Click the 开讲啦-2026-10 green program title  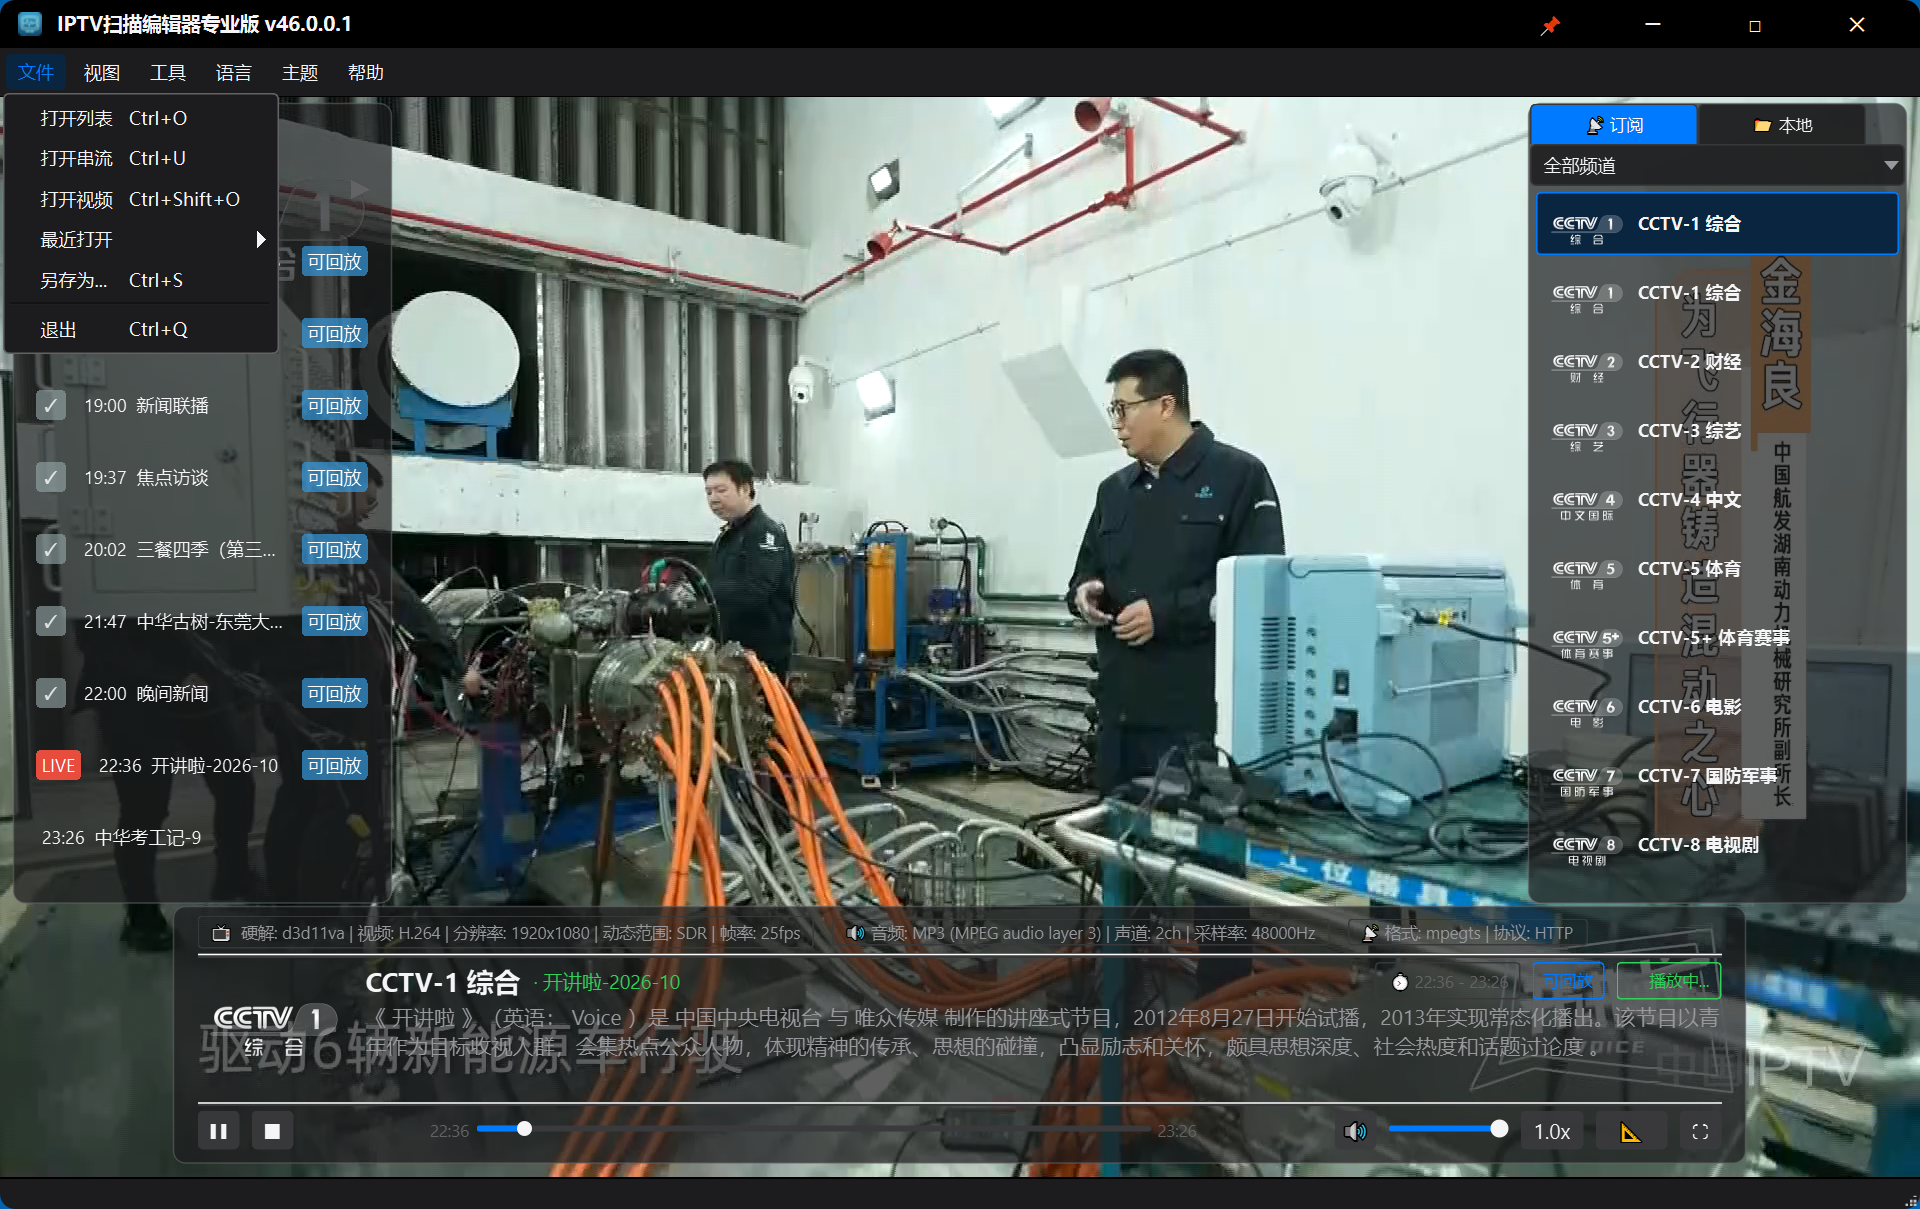tap(611, 982)
